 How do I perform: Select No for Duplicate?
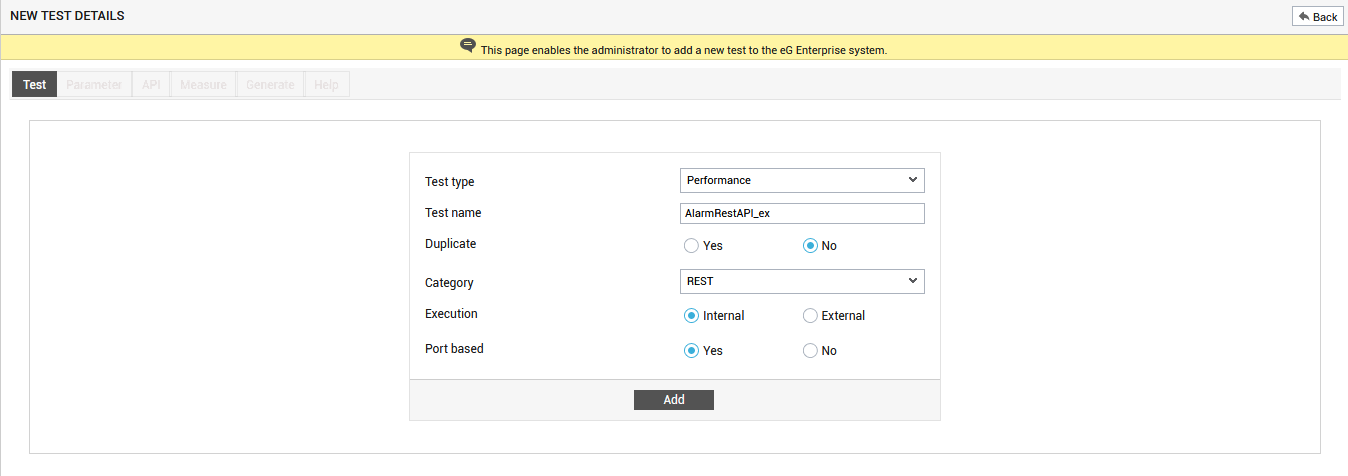[x=811, y=246]
